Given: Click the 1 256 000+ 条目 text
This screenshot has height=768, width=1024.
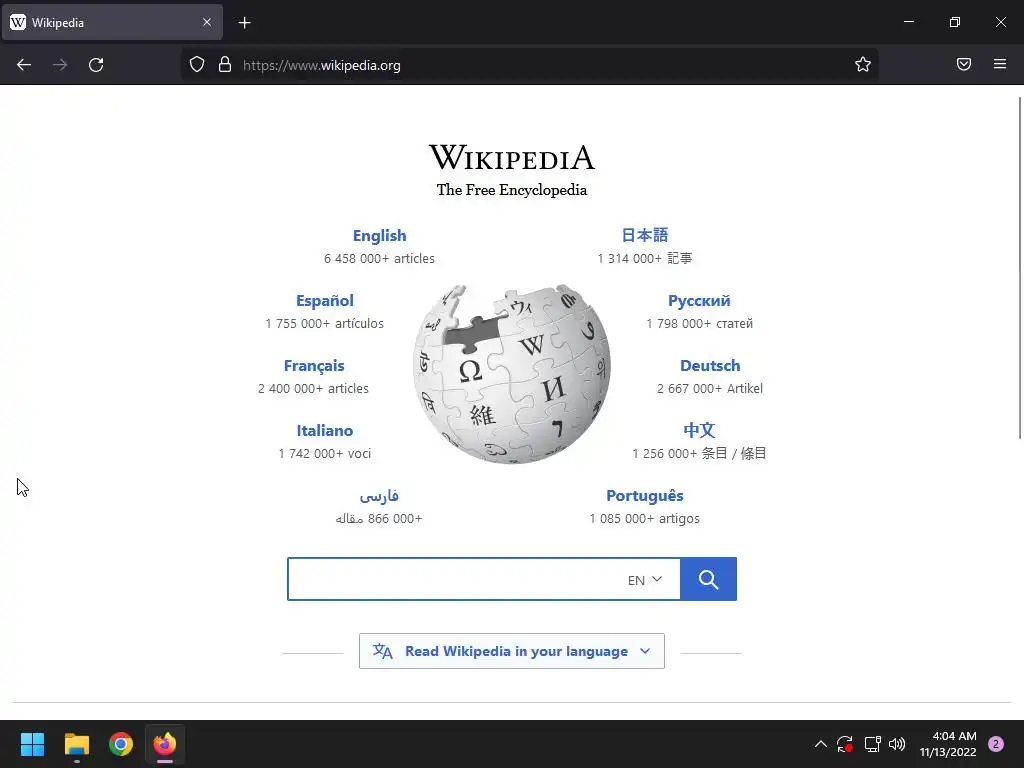Looking at the screenshot, I should click(x=699, y=453).
